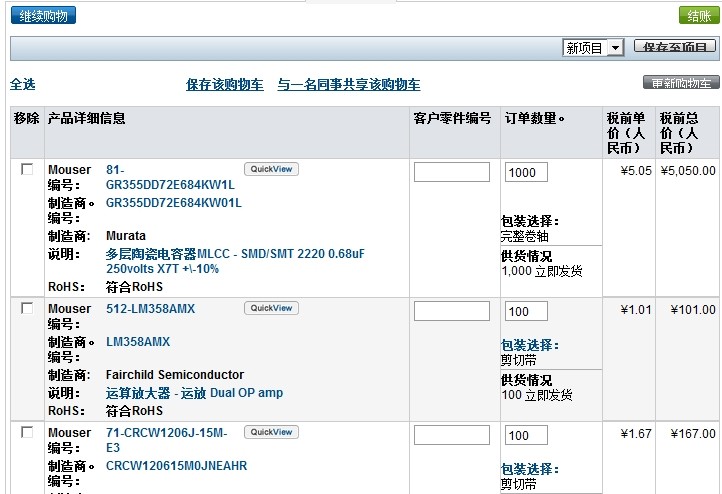722x494 pixels.
Task: Tick remove checkbox for 512-LM358AMX row
Action: 27,308
